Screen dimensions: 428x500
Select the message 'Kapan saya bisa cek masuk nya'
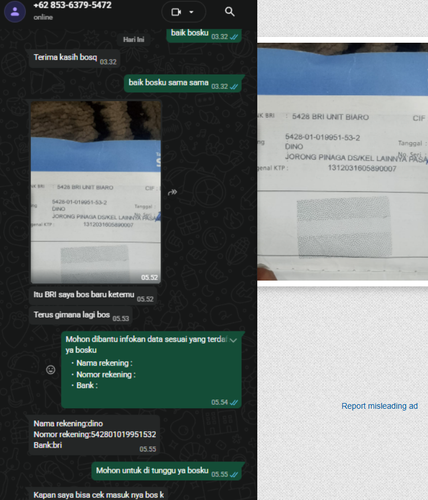[x=98, y=495]
